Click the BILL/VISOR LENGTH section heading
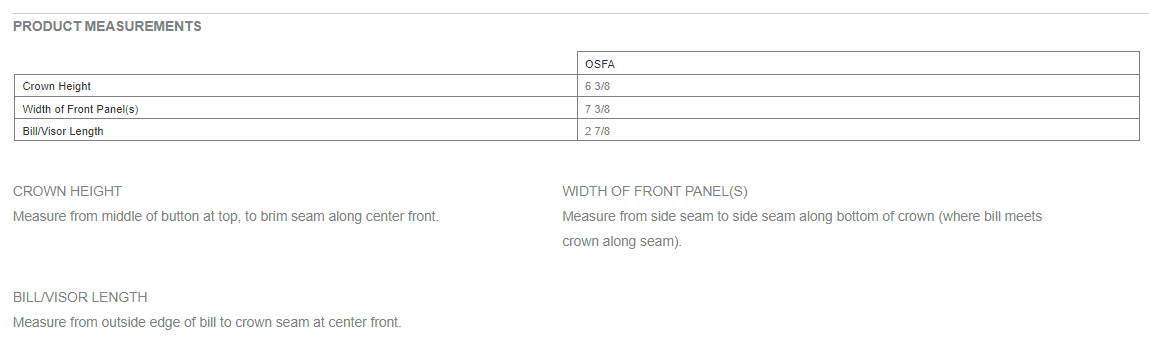Image resolution: width=1149 pixels, height=363 pixels. tap(80, 297)
